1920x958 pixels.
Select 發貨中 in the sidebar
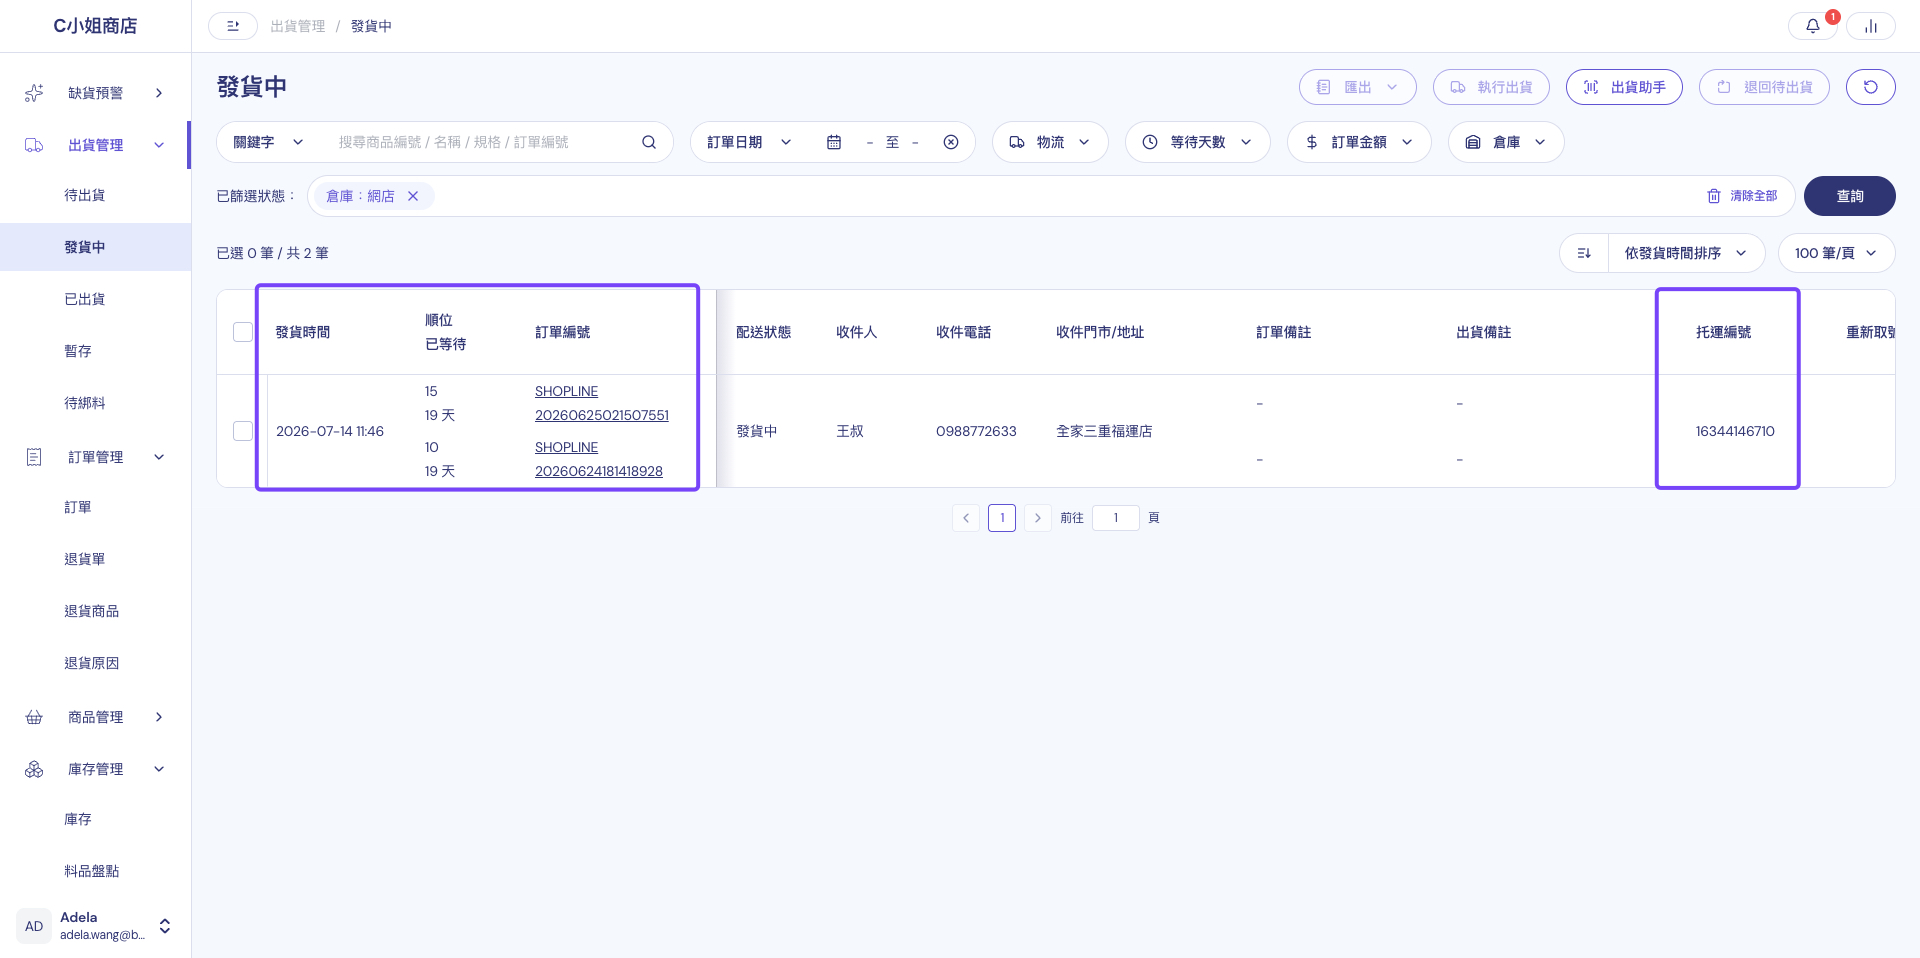(95, 247)
